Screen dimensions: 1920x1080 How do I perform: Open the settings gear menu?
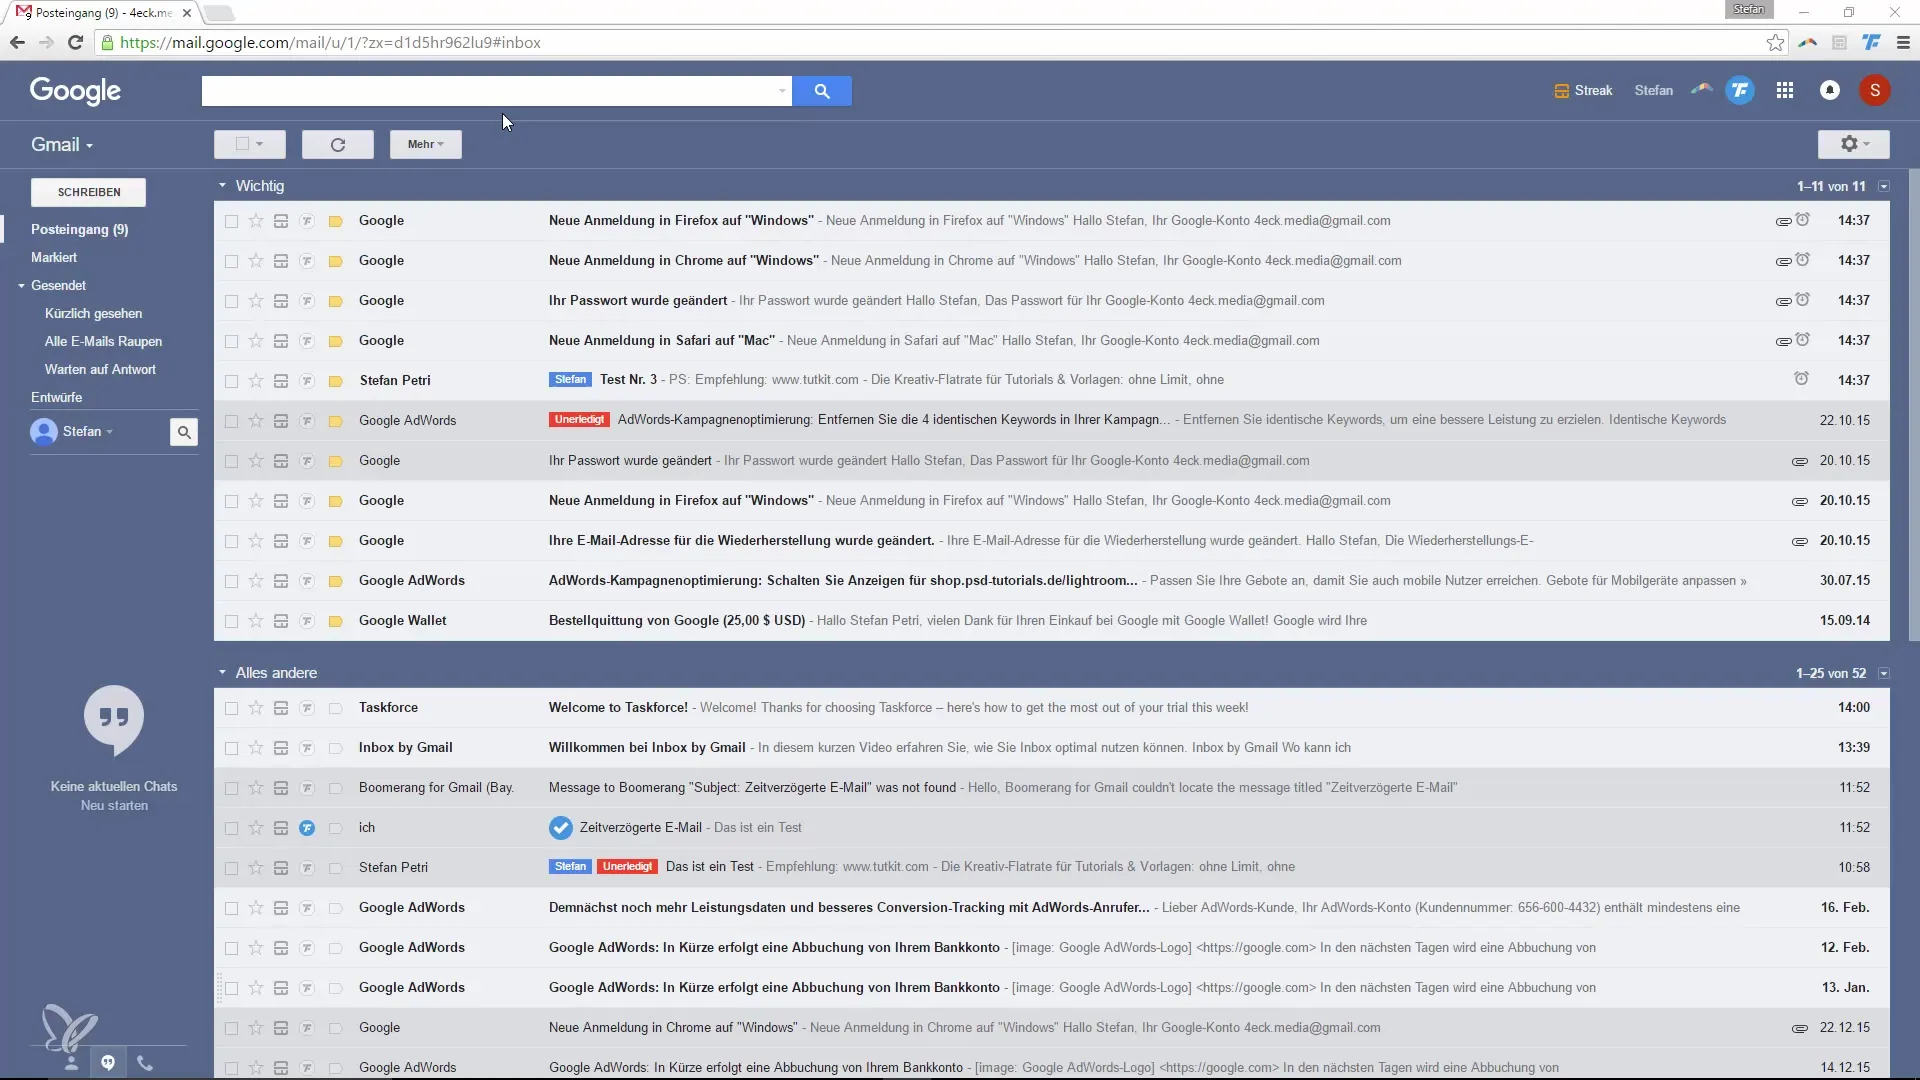pos(1854,144)
